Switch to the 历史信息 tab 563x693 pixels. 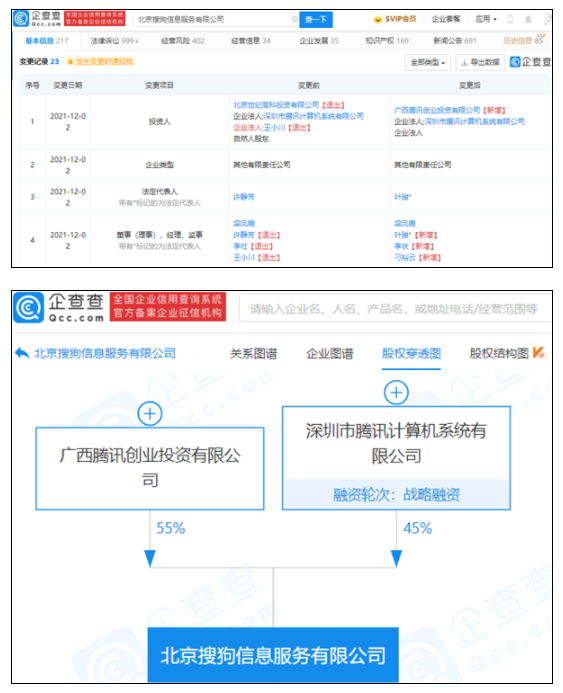[523, 41]
